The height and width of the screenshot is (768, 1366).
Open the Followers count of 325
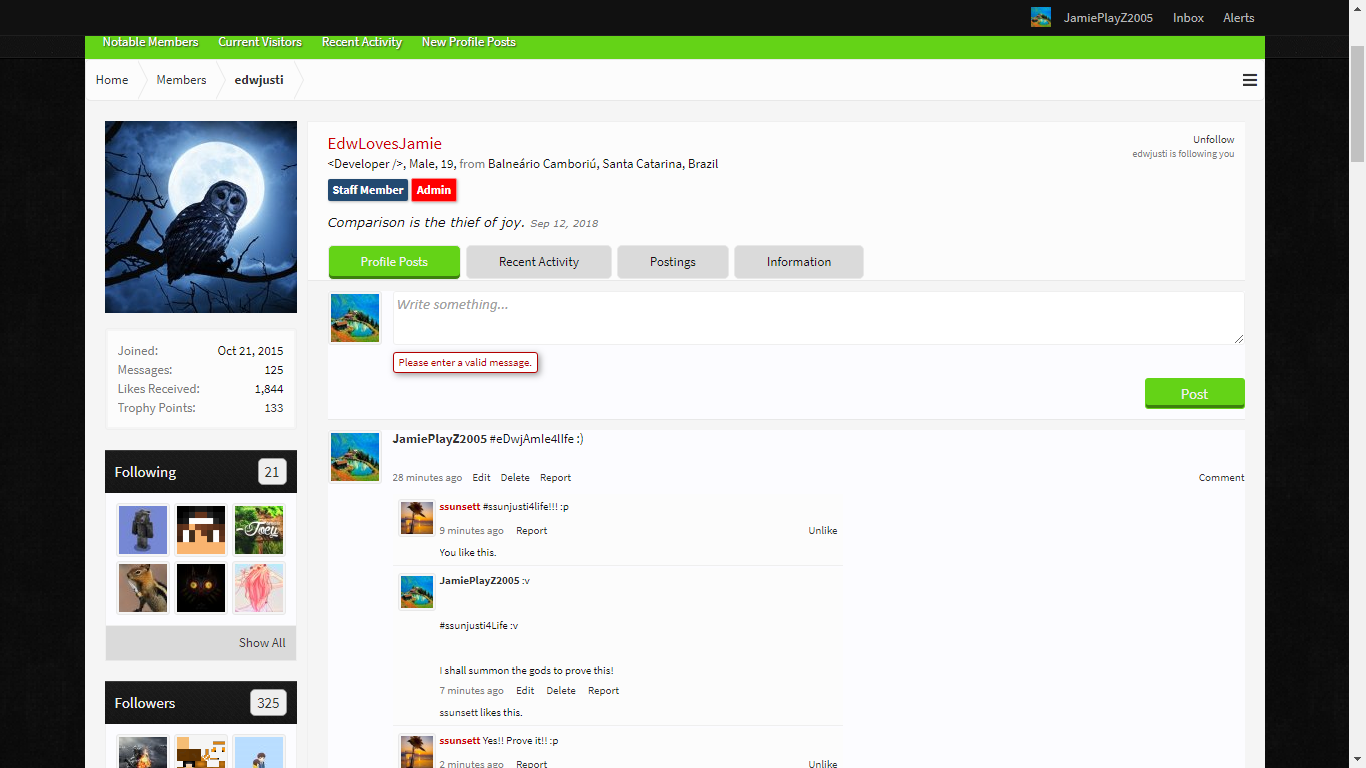[x=268, y=703]
